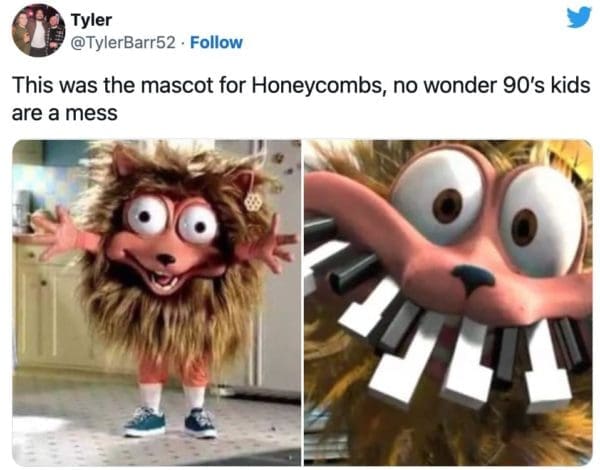Click the honeycomb earring on mascot's ear
Screen dimensions: 600x470
[x=253, y=201]
